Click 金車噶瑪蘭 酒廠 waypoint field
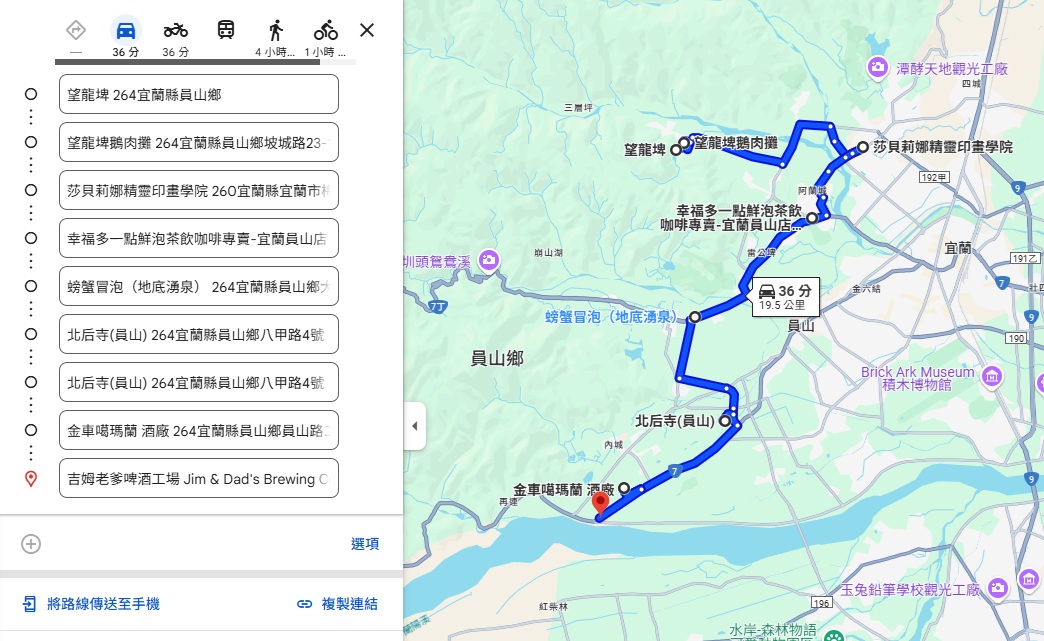The image size is (1044, 641). [x=198, y=431]
